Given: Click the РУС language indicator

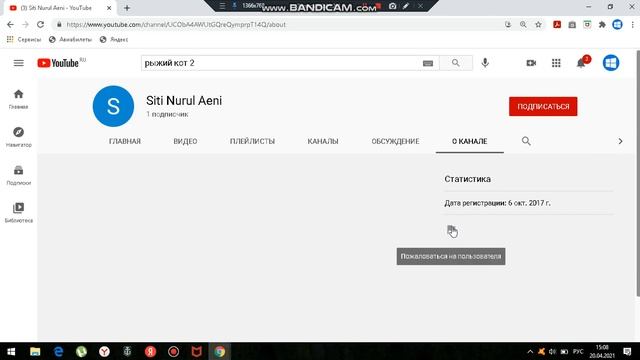Looking at the screenshot, I should pyautogui.click(x=578, y=351).
